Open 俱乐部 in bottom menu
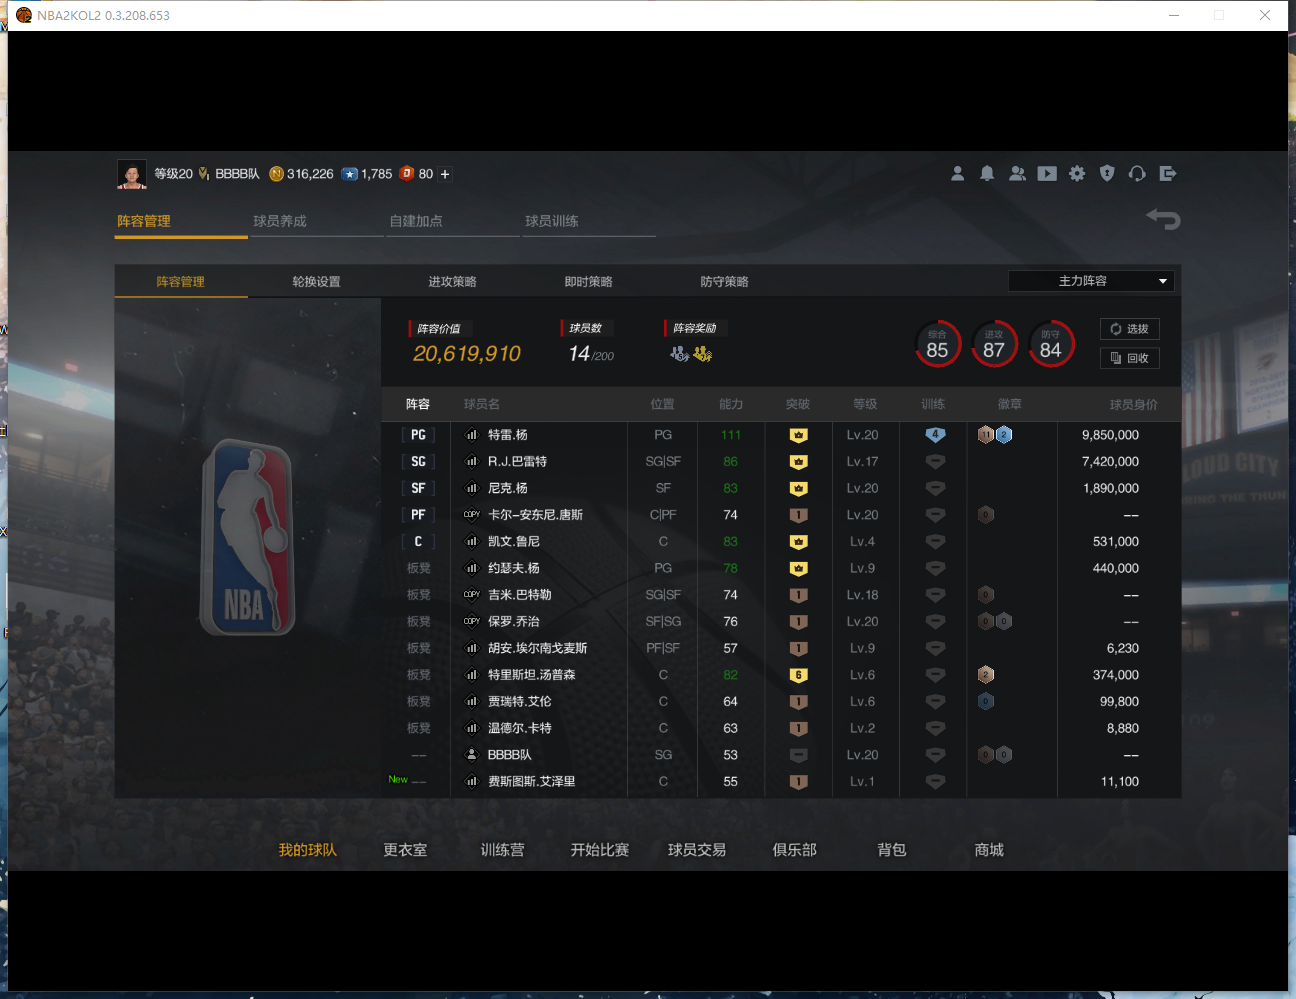Image resolution: width=1296 pixels, height=999 pixels. tap(794, 850)
